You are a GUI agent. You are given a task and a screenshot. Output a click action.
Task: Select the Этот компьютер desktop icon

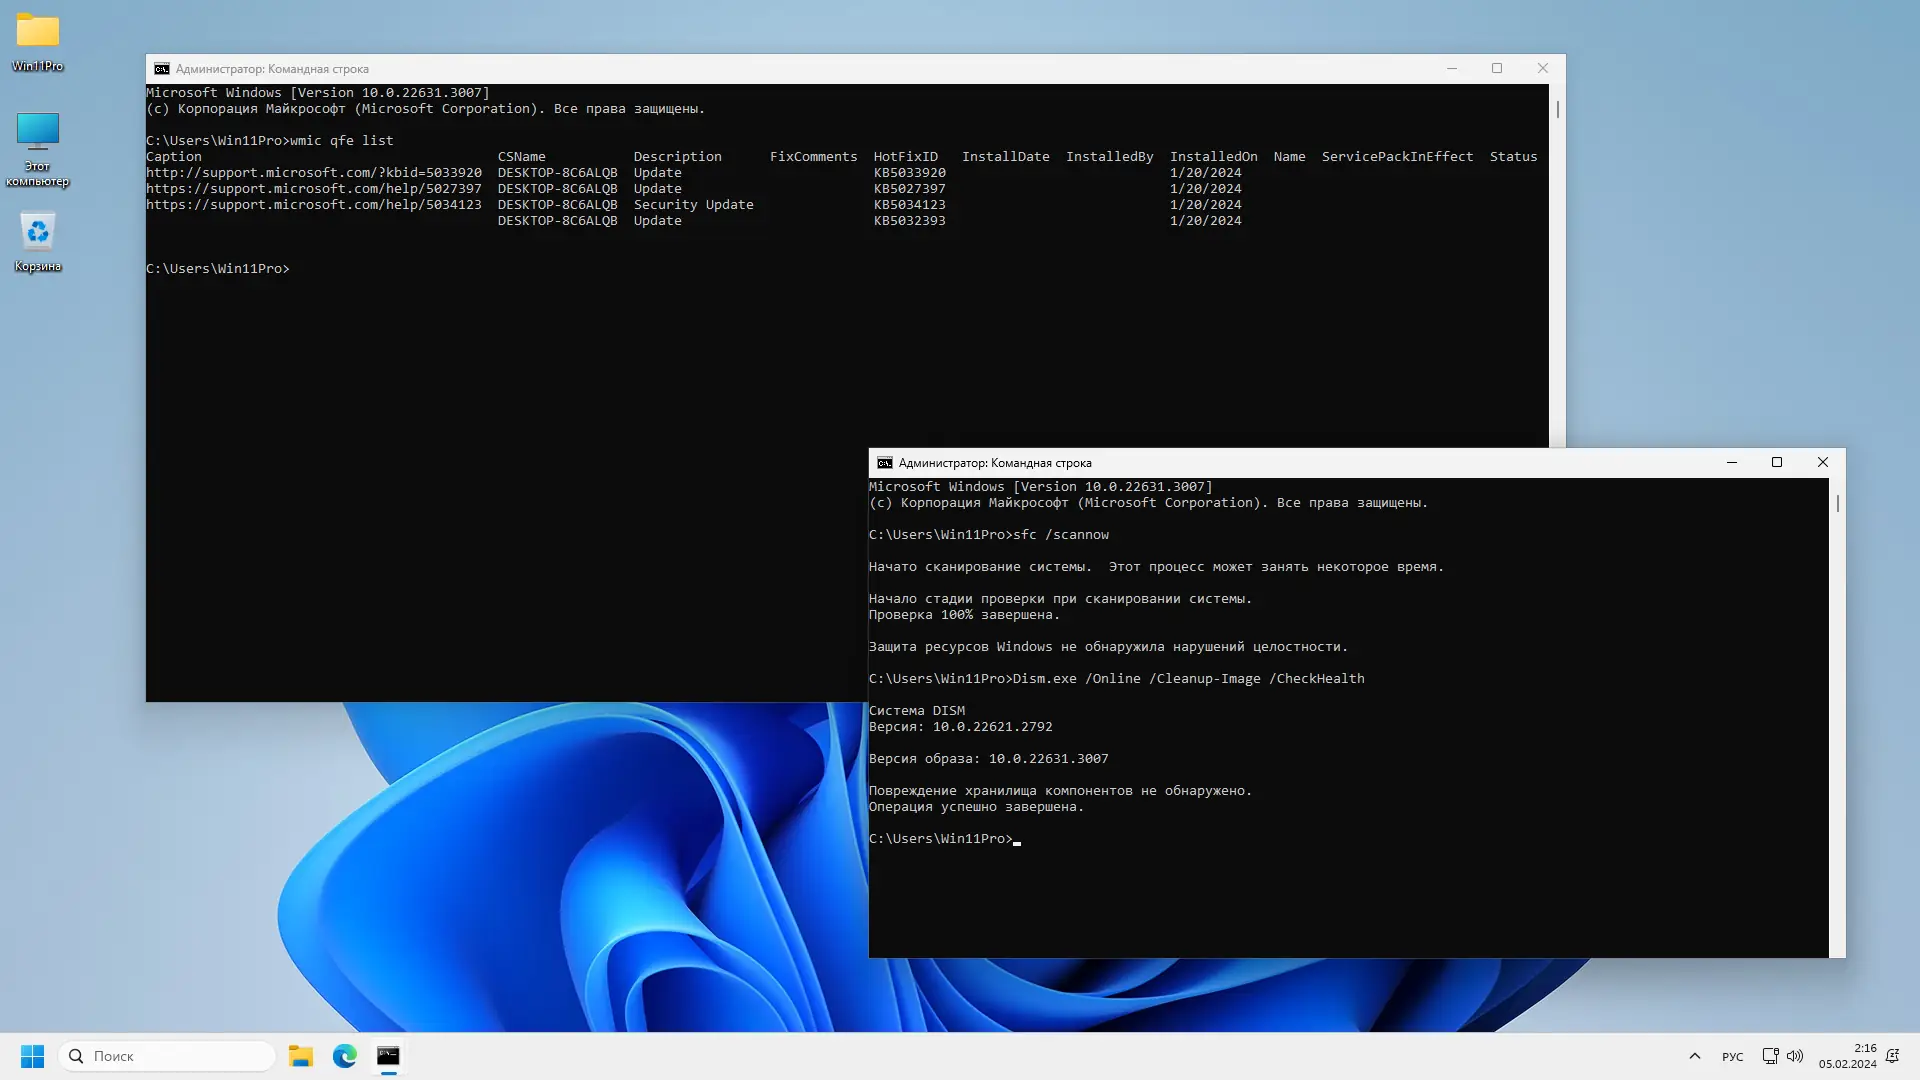(38, 132)
